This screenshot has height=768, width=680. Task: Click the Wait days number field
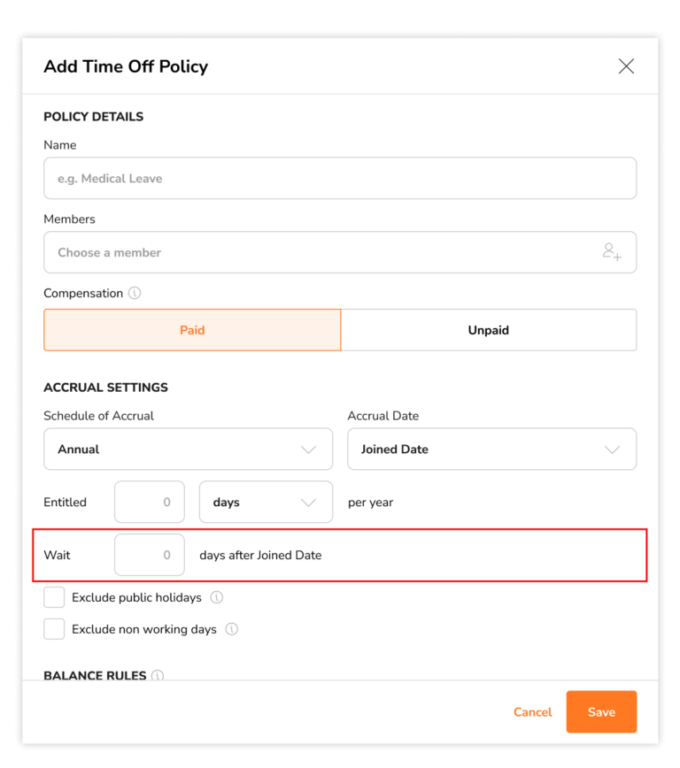tap(149, 555)
